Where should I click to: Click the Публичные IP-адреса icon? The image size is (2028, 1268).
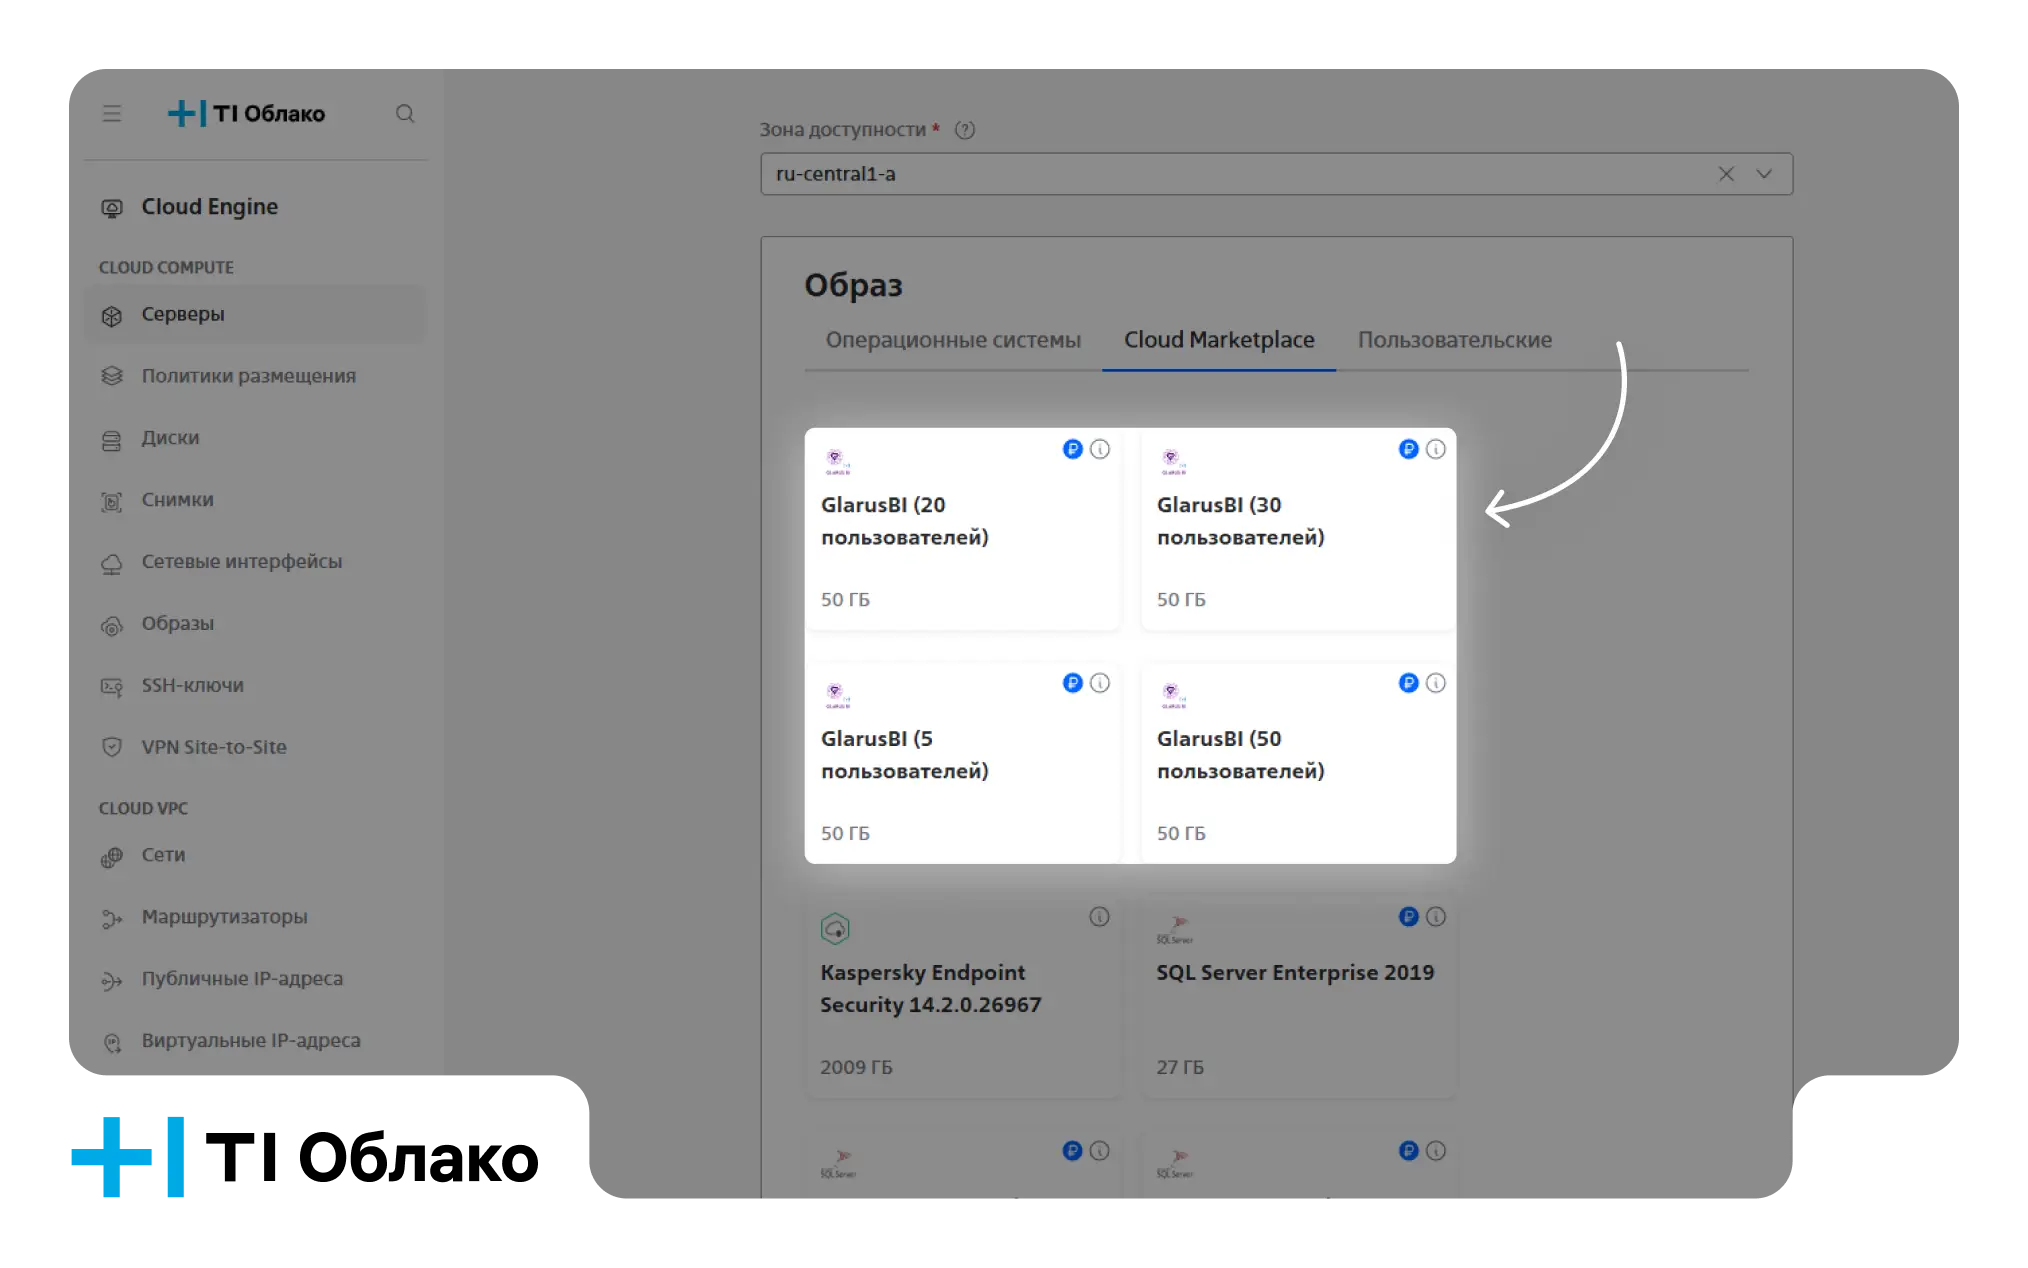(x=112, y=981)
